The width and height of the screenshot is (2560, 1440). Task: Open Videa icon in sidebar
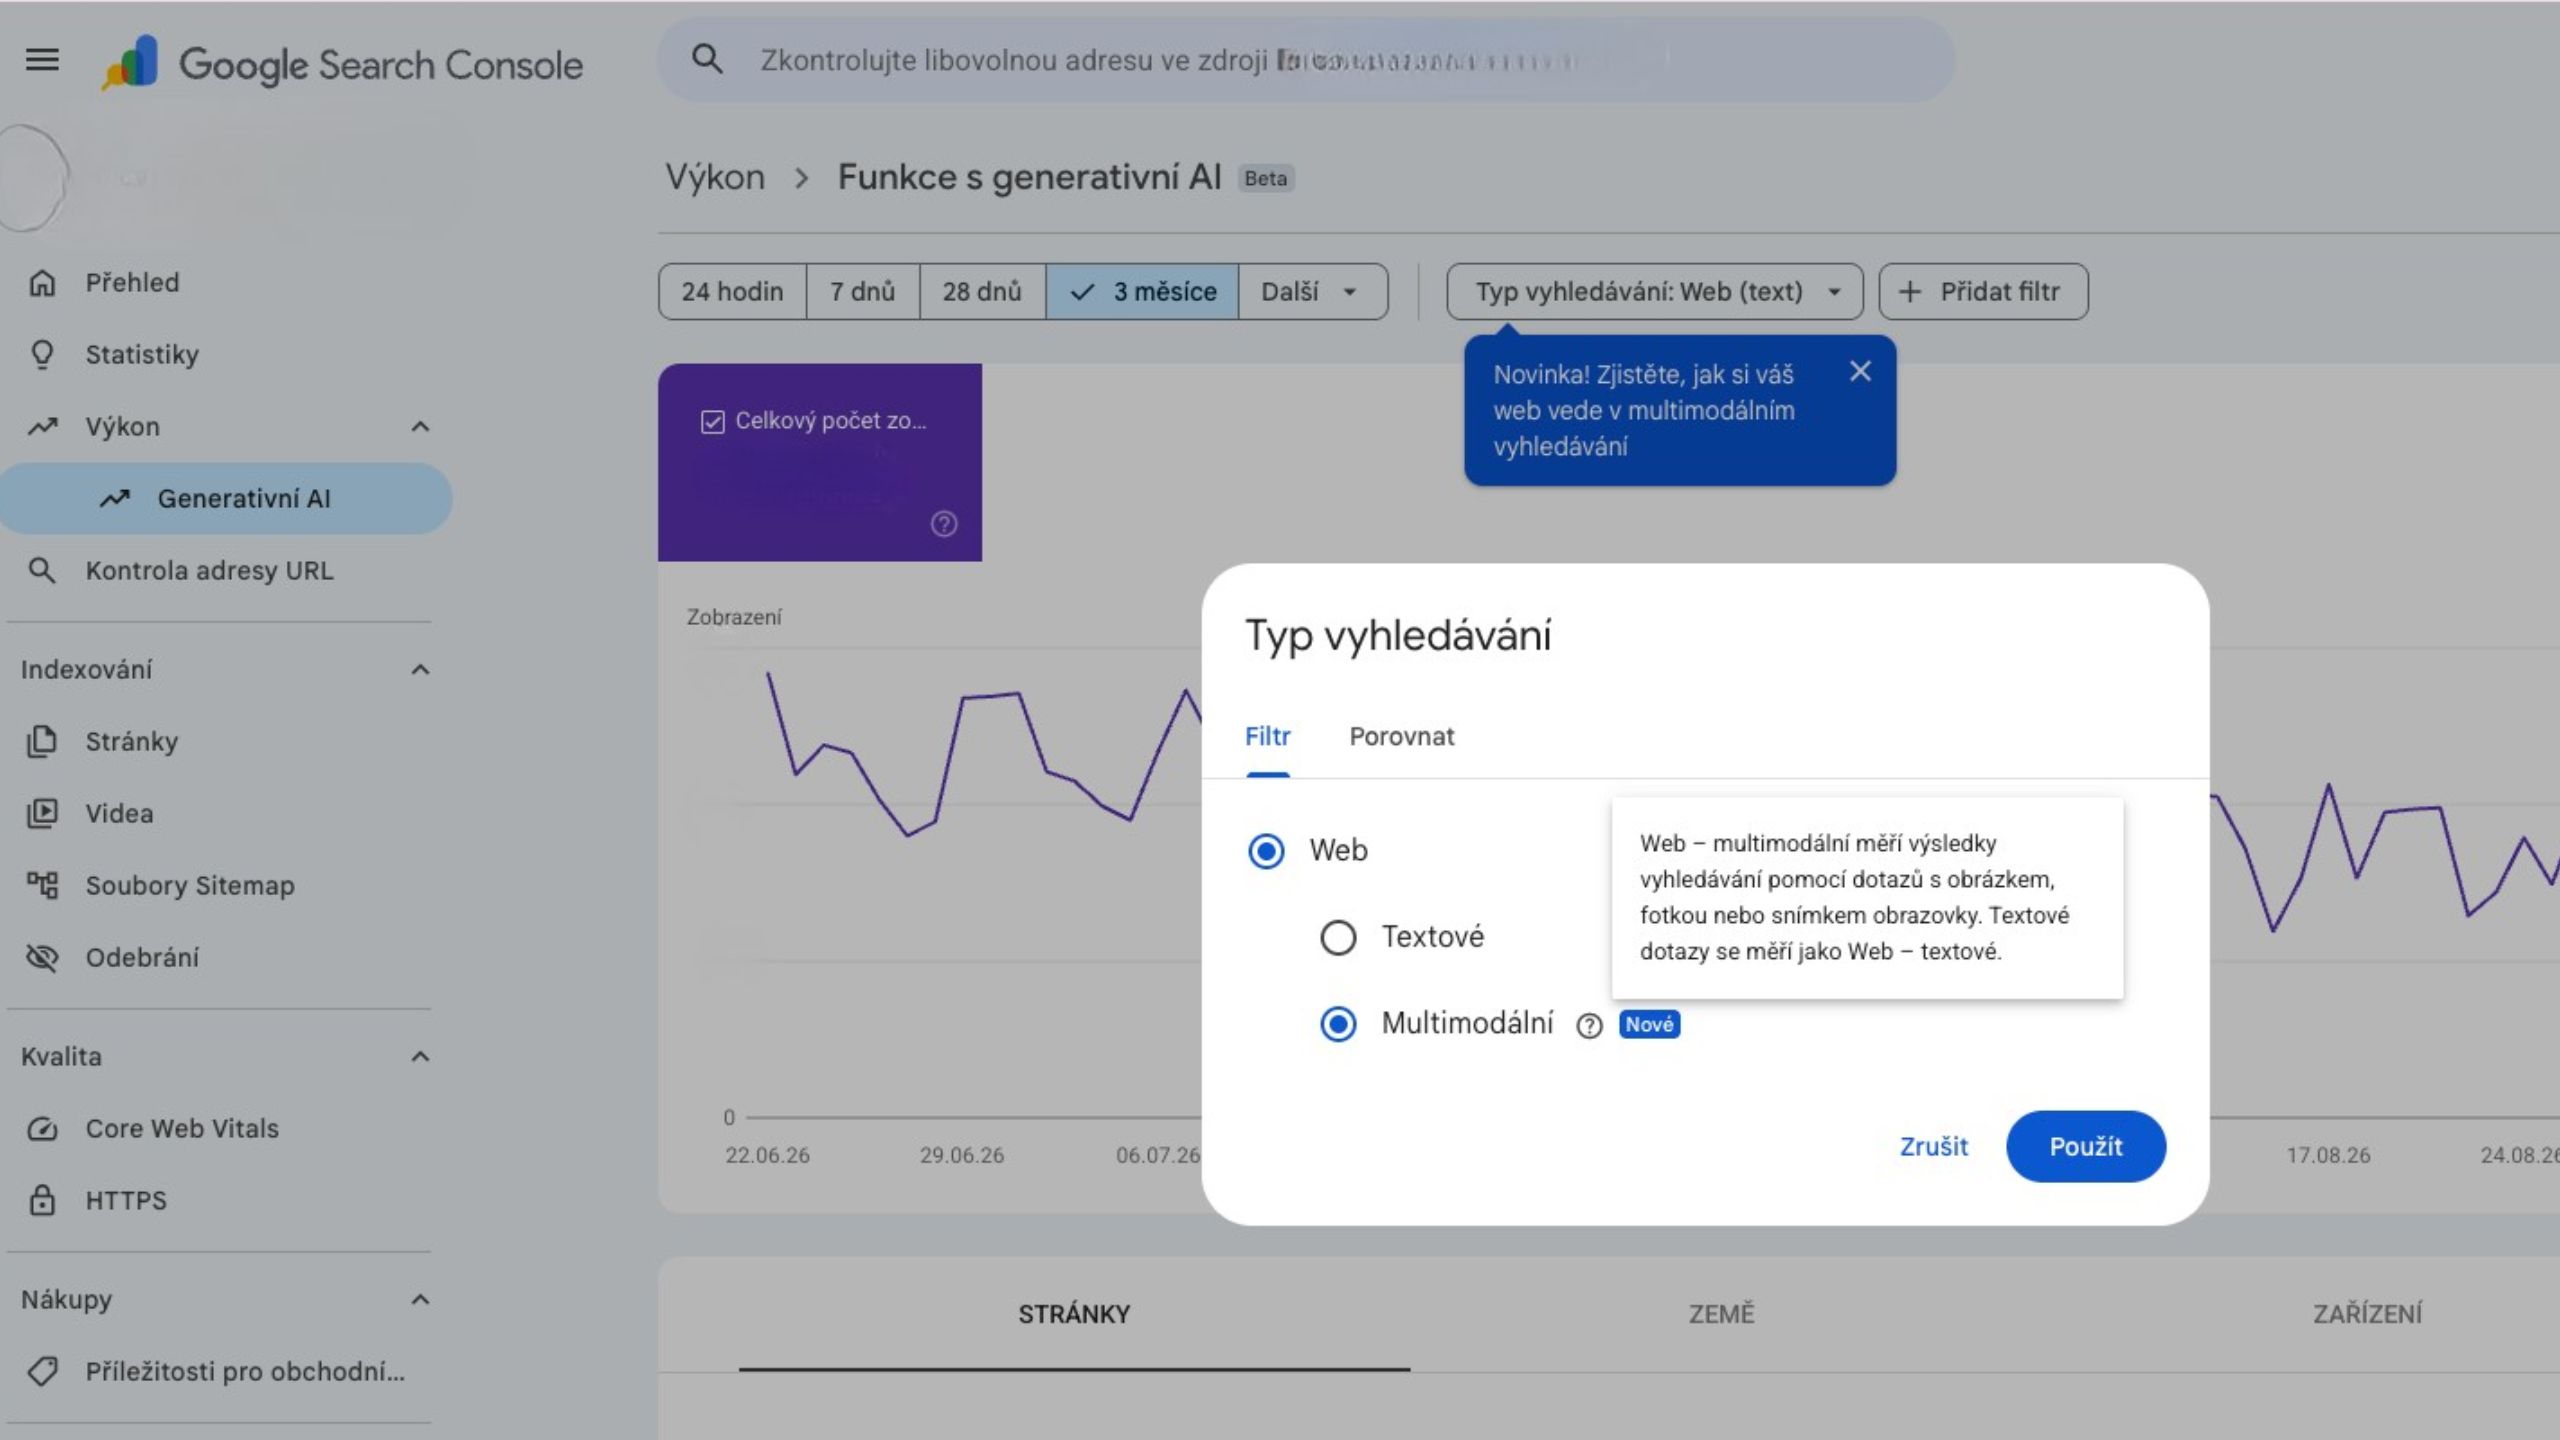42,814
